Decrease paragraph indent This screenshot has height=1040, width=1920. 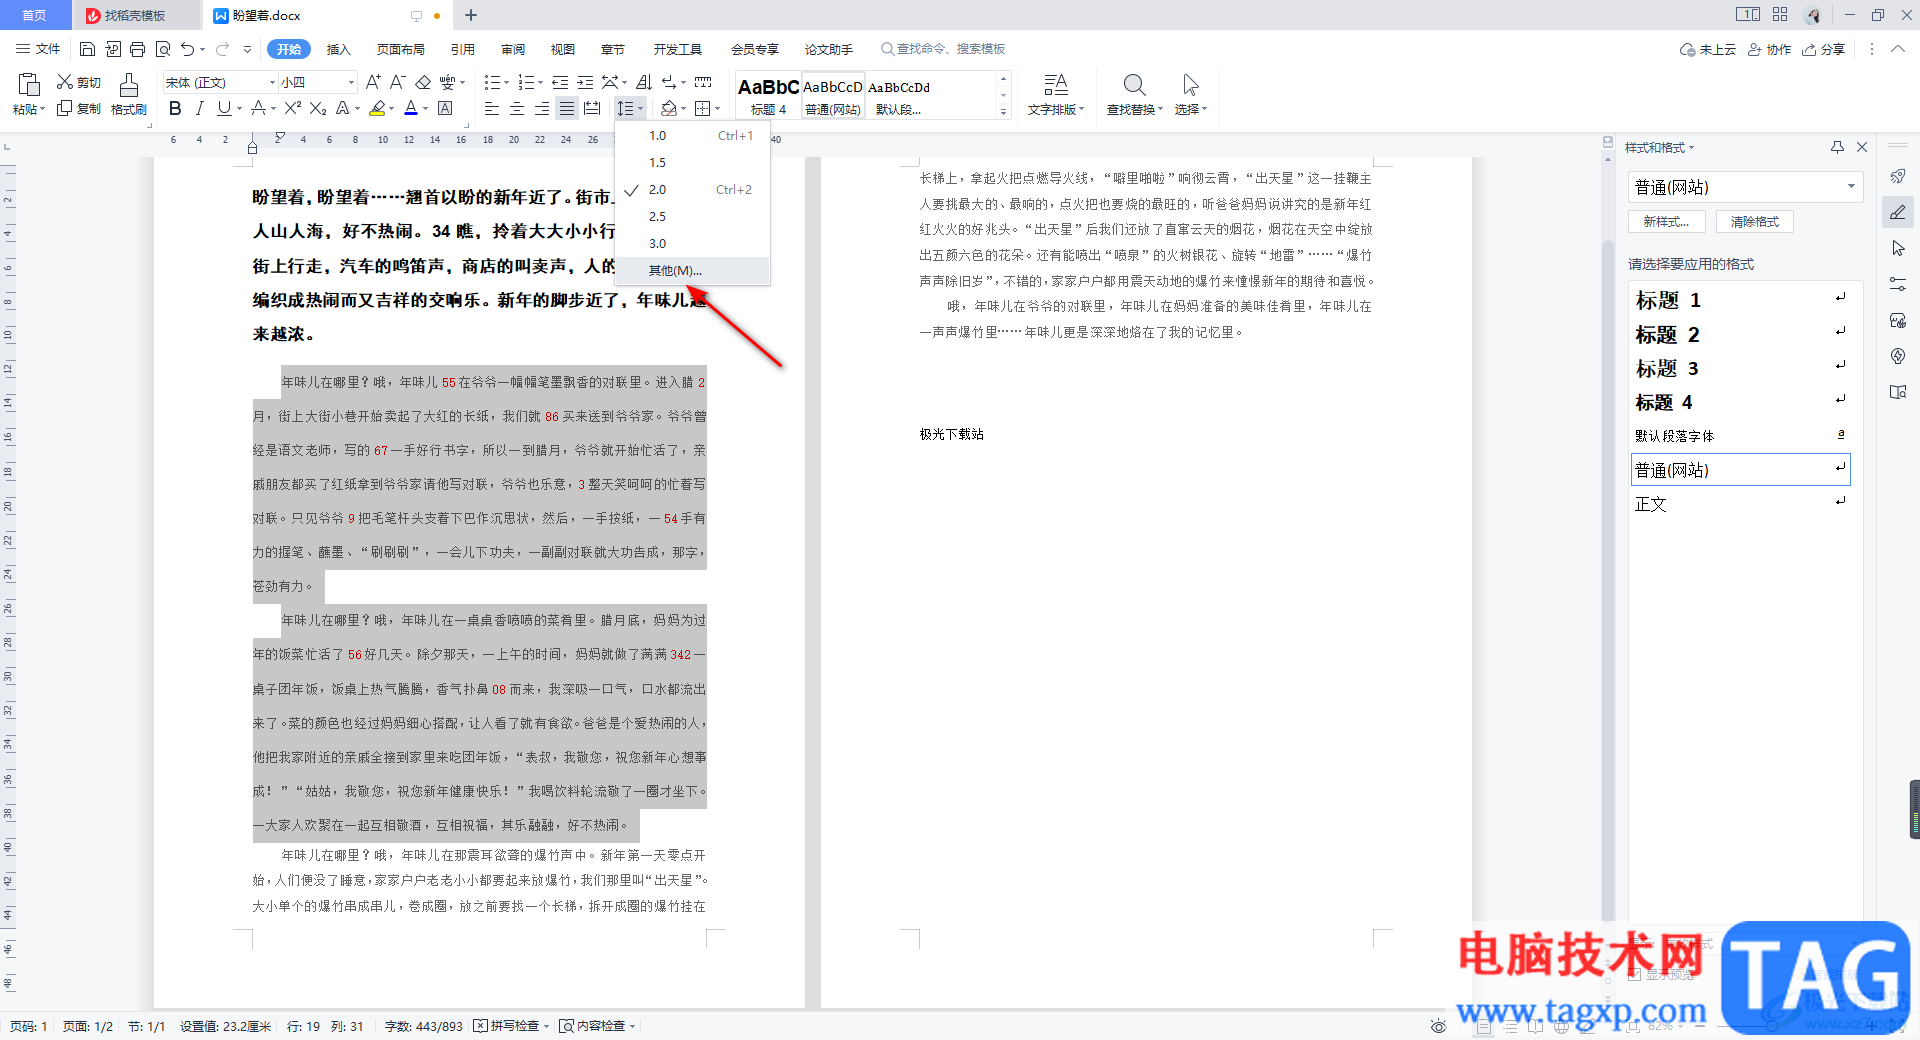click(560, 82)
